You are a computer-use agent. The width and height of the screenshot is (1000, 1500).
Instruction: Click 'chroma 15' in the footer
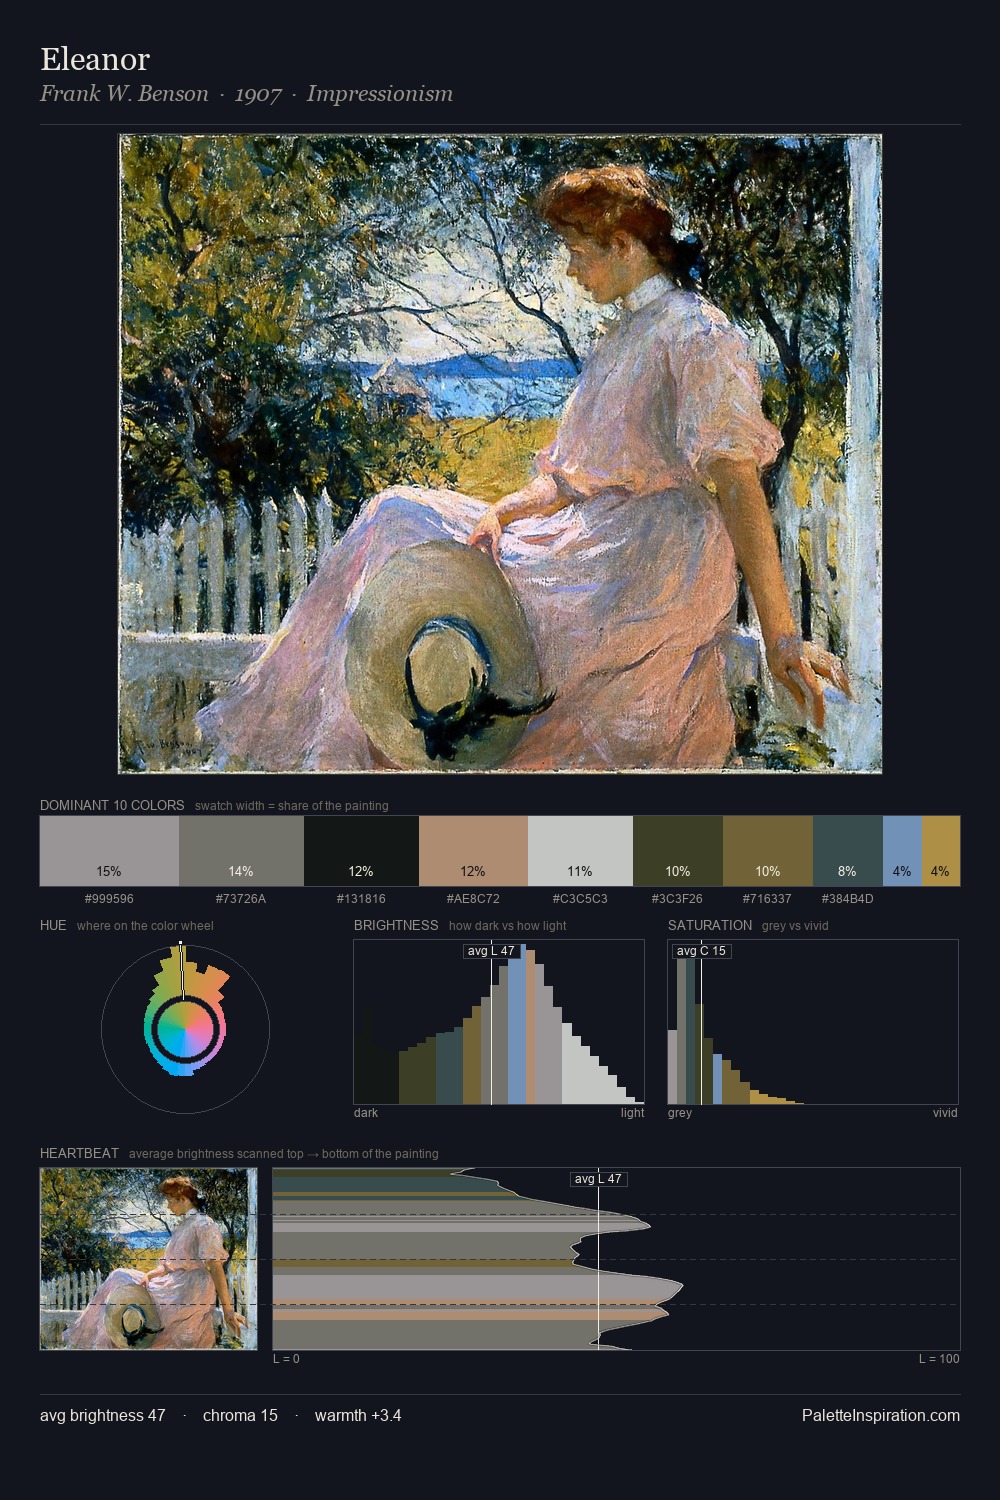pos(240,1416)
